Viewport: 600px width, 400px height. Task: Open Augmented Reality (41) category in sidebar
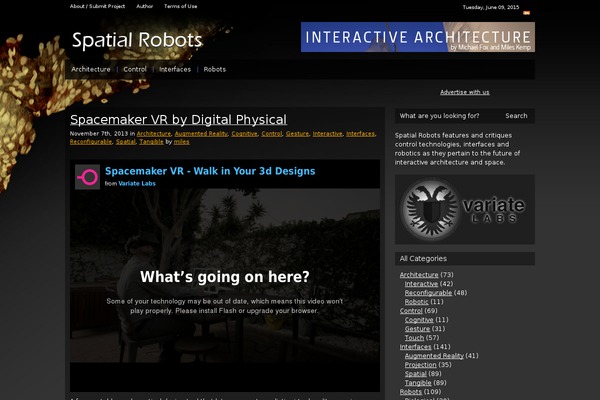click(434, 356)
